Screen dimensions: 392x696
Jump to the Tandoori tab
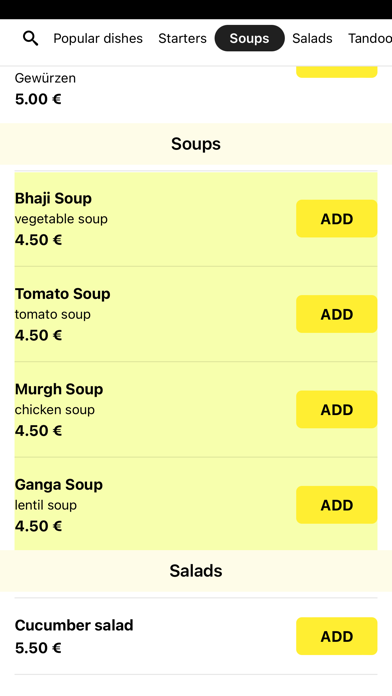370,39
